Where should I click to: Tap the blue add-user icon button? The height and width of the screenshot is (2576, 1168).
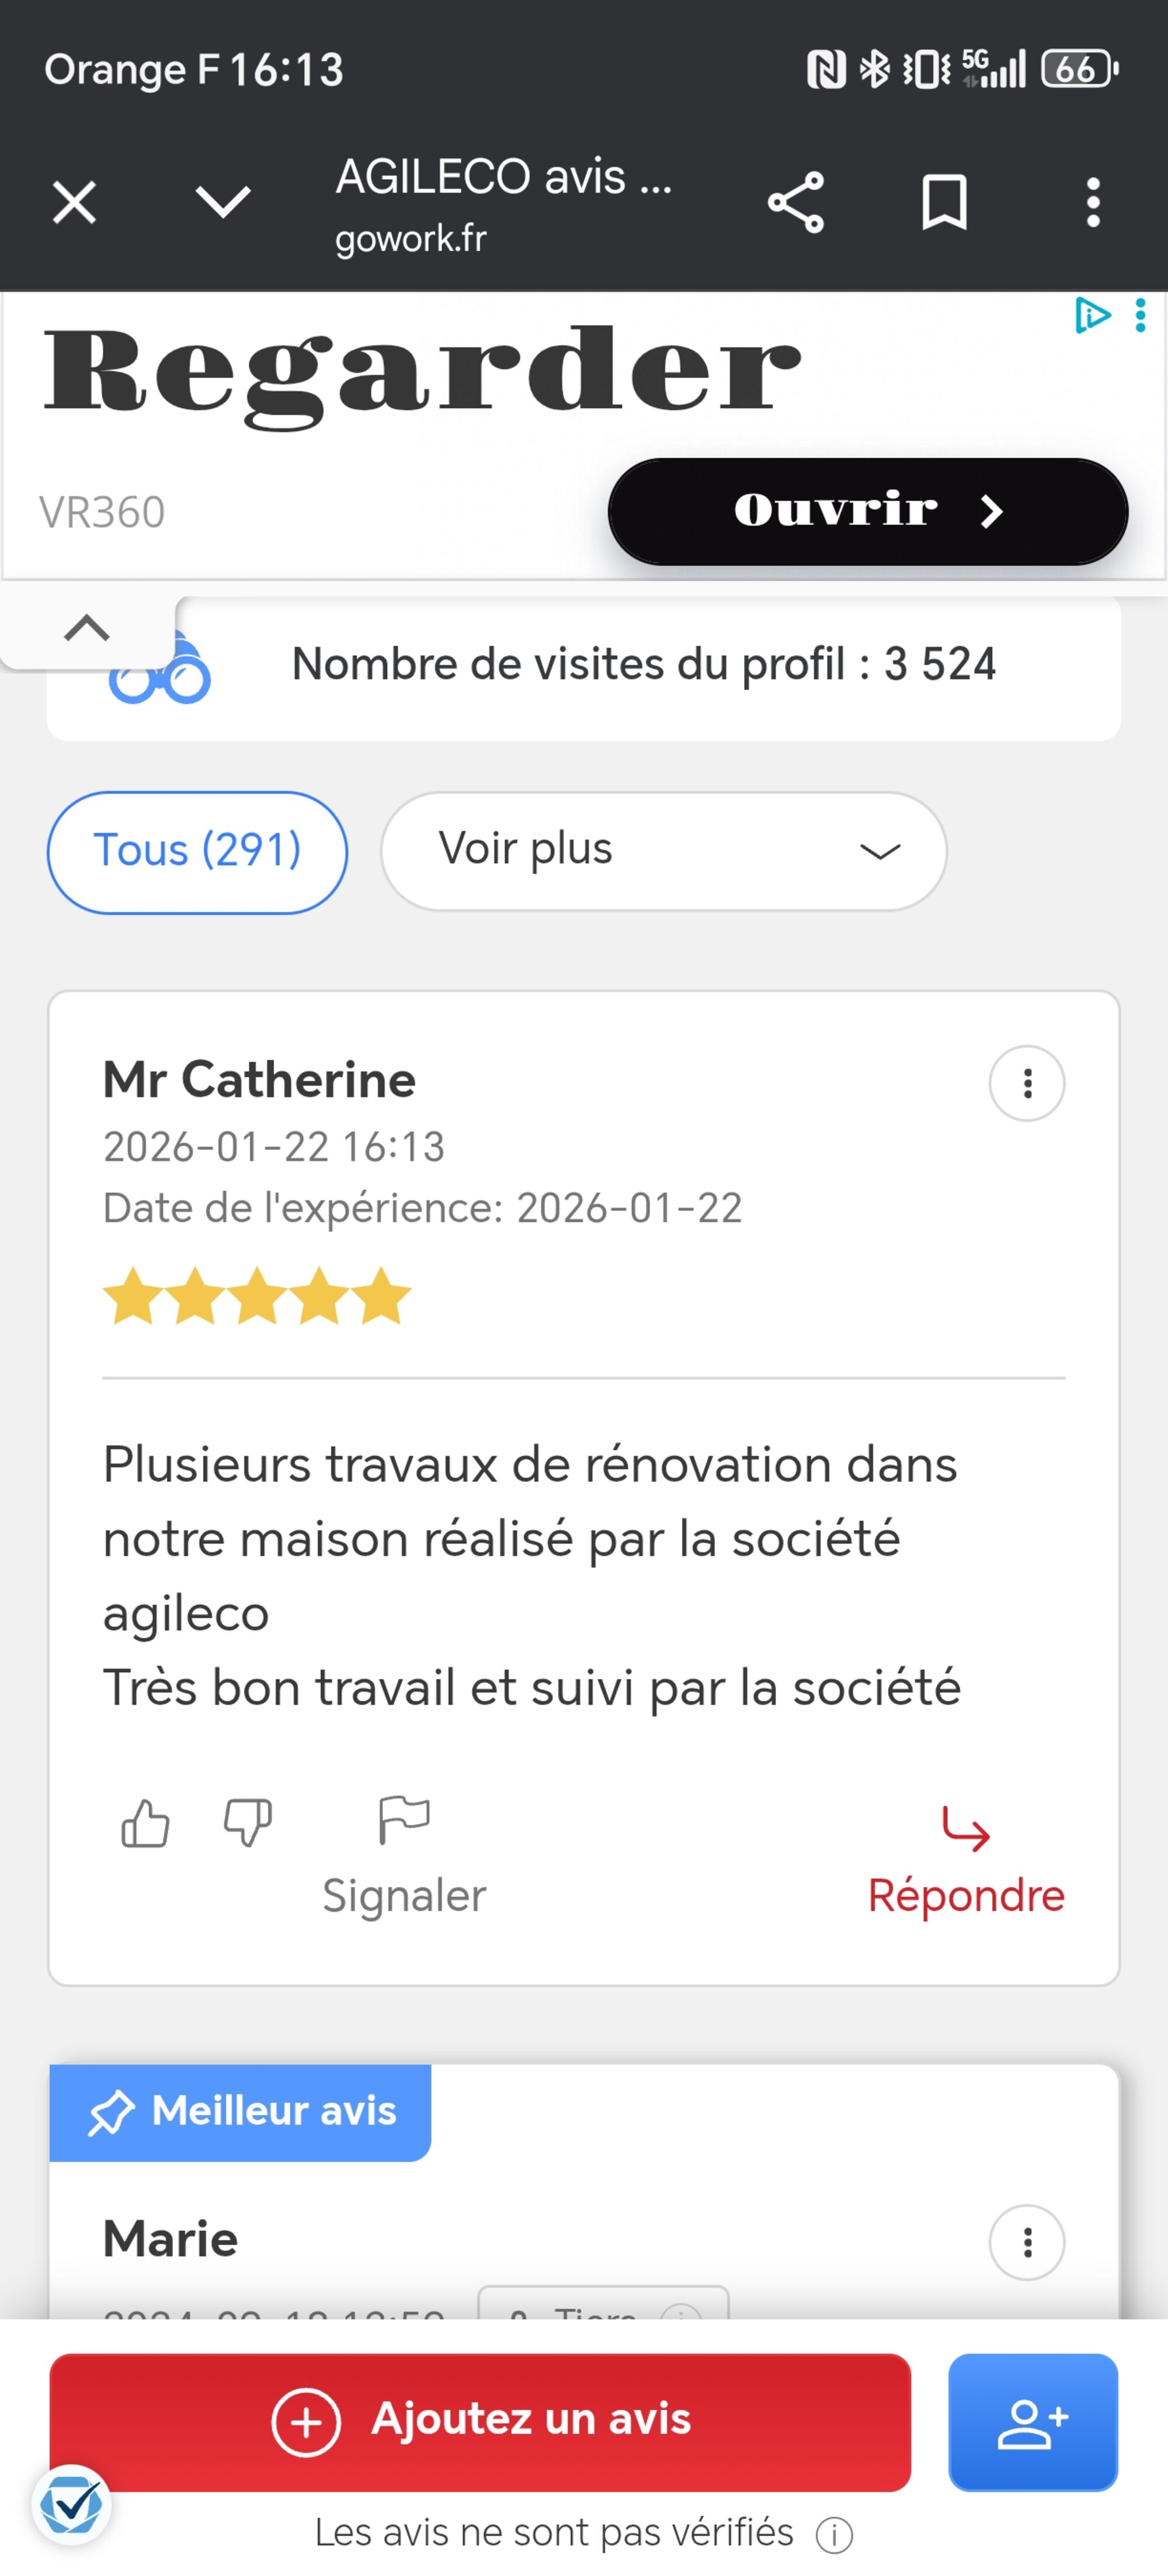tap(1032, 2421)
